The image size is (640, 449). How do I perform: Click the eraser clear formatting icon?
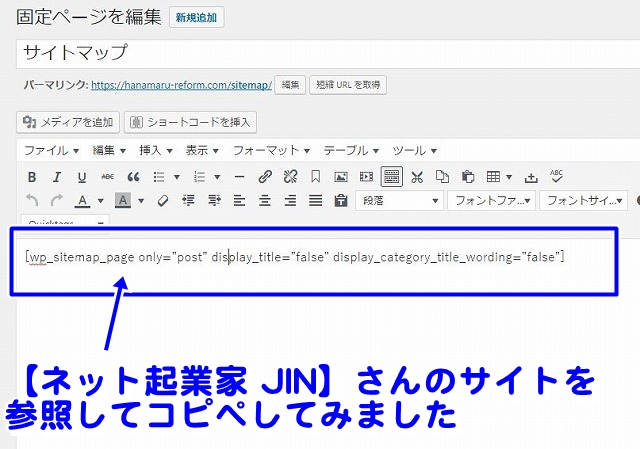[x=162, y=201]
